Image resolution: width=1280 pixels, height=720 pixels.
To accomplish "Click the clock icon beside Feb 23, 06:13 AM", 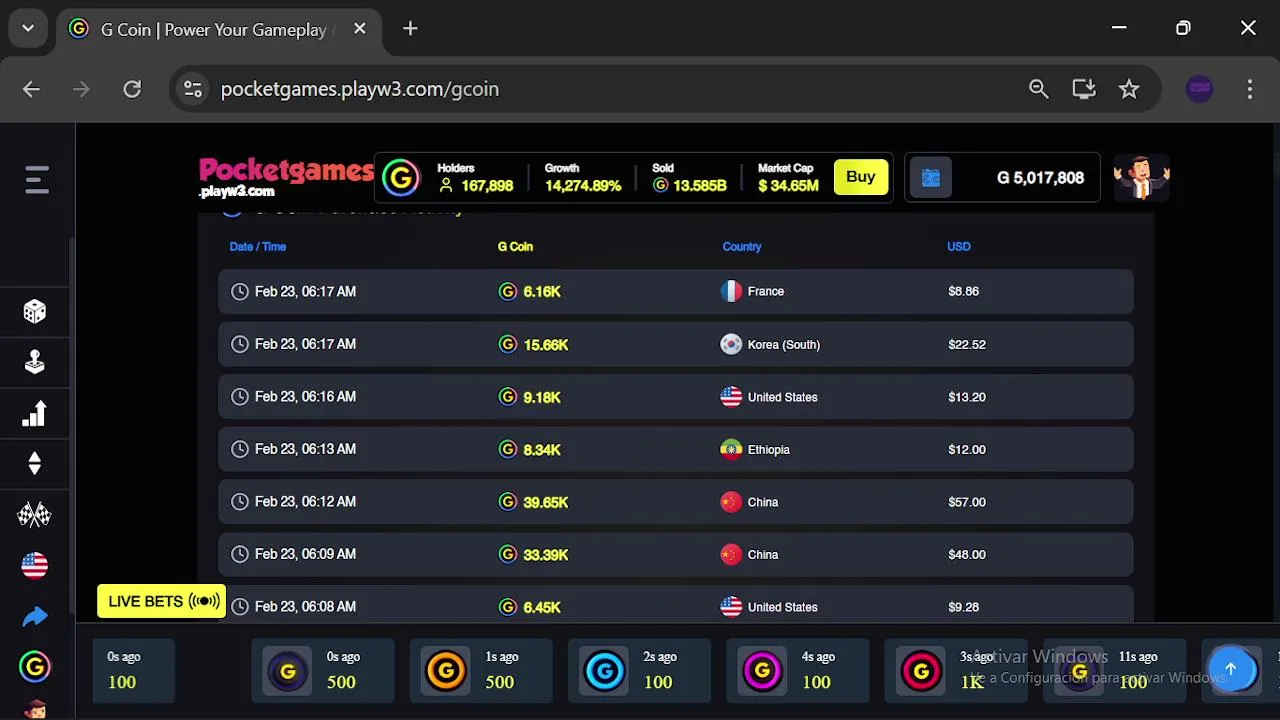I will pos(240,450).
